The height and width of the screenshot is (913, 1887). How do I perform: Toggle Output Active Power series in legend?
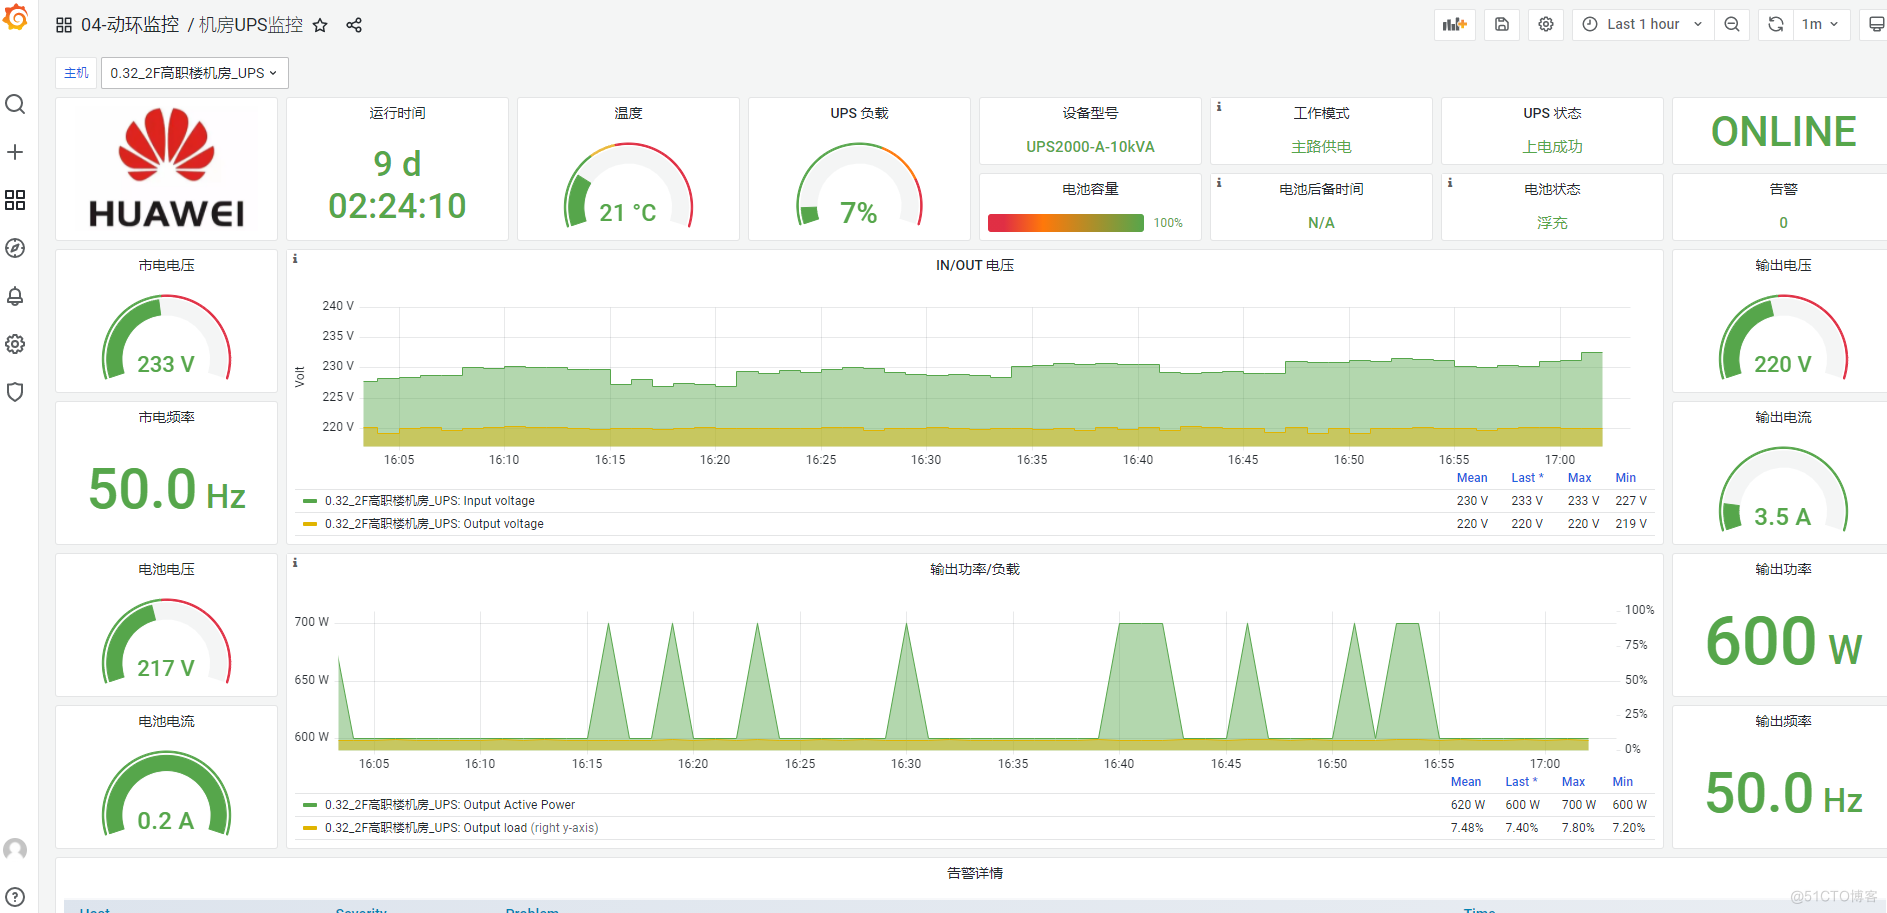coord(450,805)
